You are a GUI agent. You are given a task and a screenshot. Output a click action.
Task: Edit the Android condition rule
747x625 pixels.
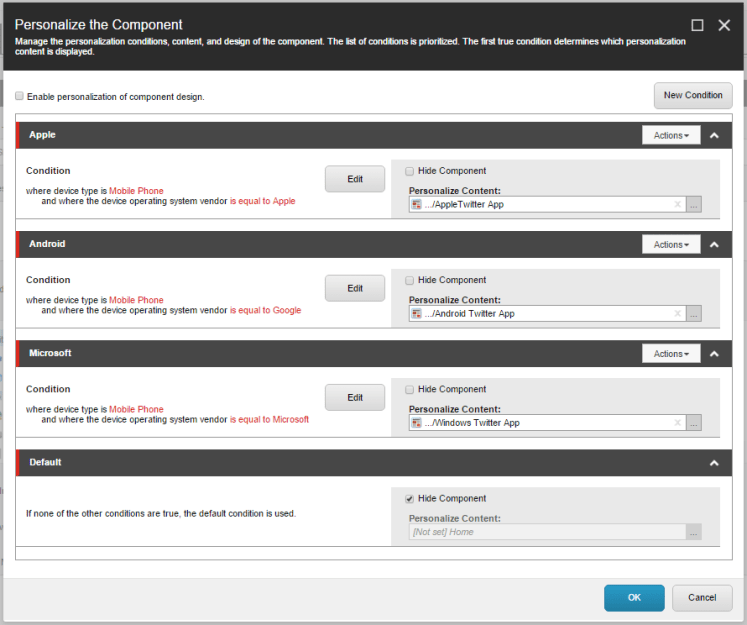click(x=355, y=288)
